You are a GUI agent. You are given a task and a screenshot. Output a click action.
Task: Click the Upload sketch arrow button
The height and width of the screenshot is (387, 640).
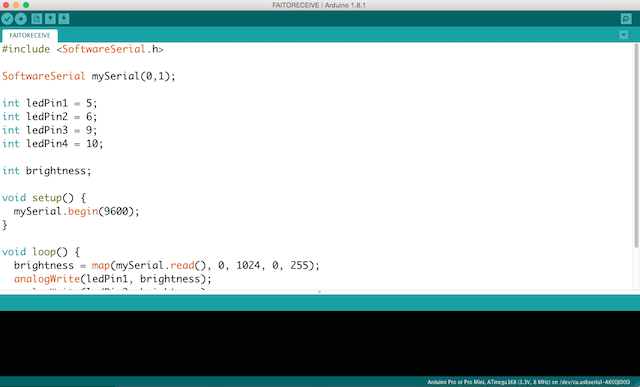pos(21,19)
